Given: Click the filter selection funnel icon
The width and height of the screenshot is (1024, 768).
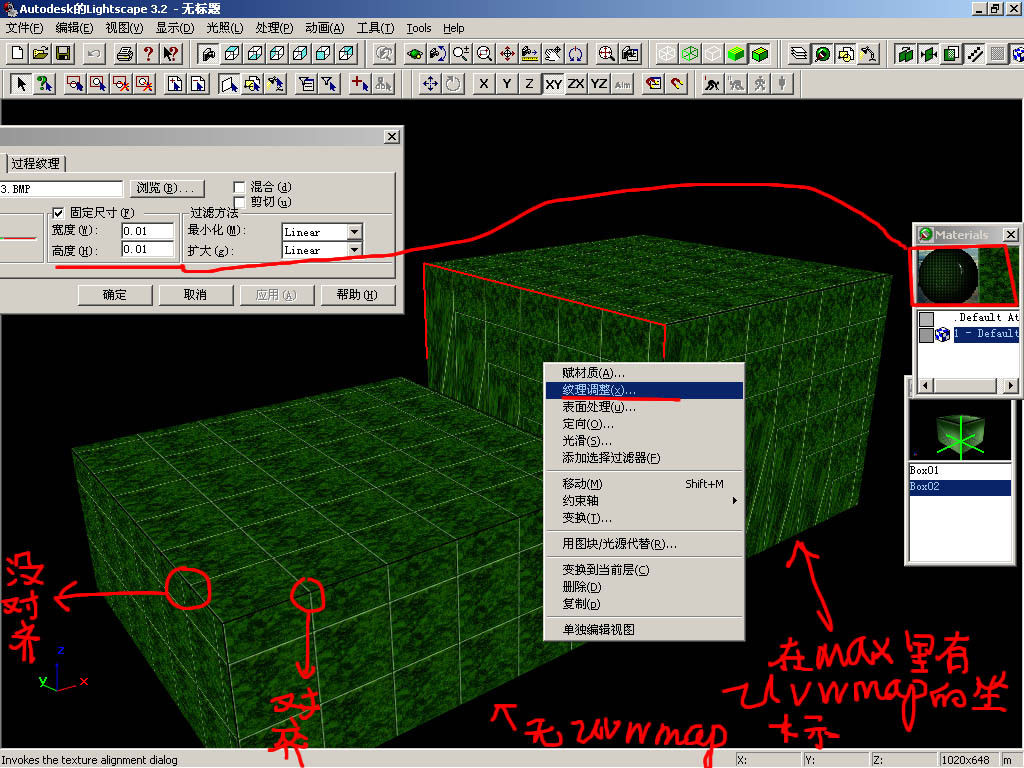Looking at the screenshot, I should (x=329, y=84).
